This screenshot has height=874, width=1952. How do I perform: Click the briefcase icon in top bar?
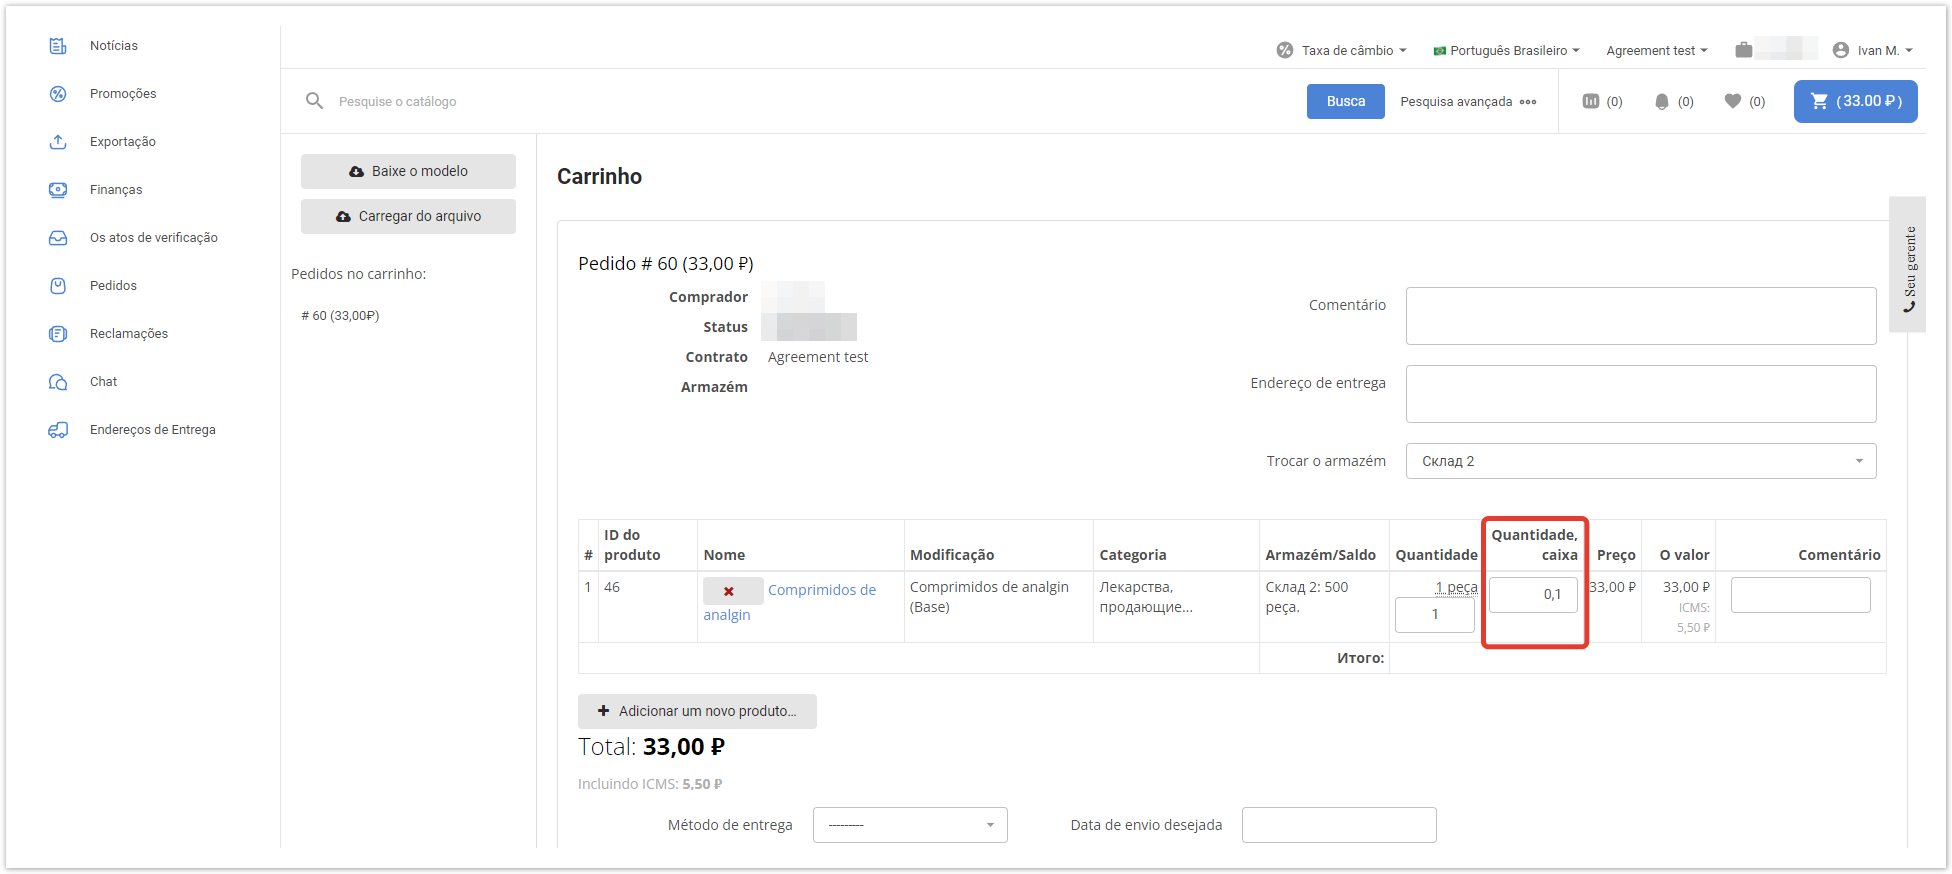click(1743, 50)
